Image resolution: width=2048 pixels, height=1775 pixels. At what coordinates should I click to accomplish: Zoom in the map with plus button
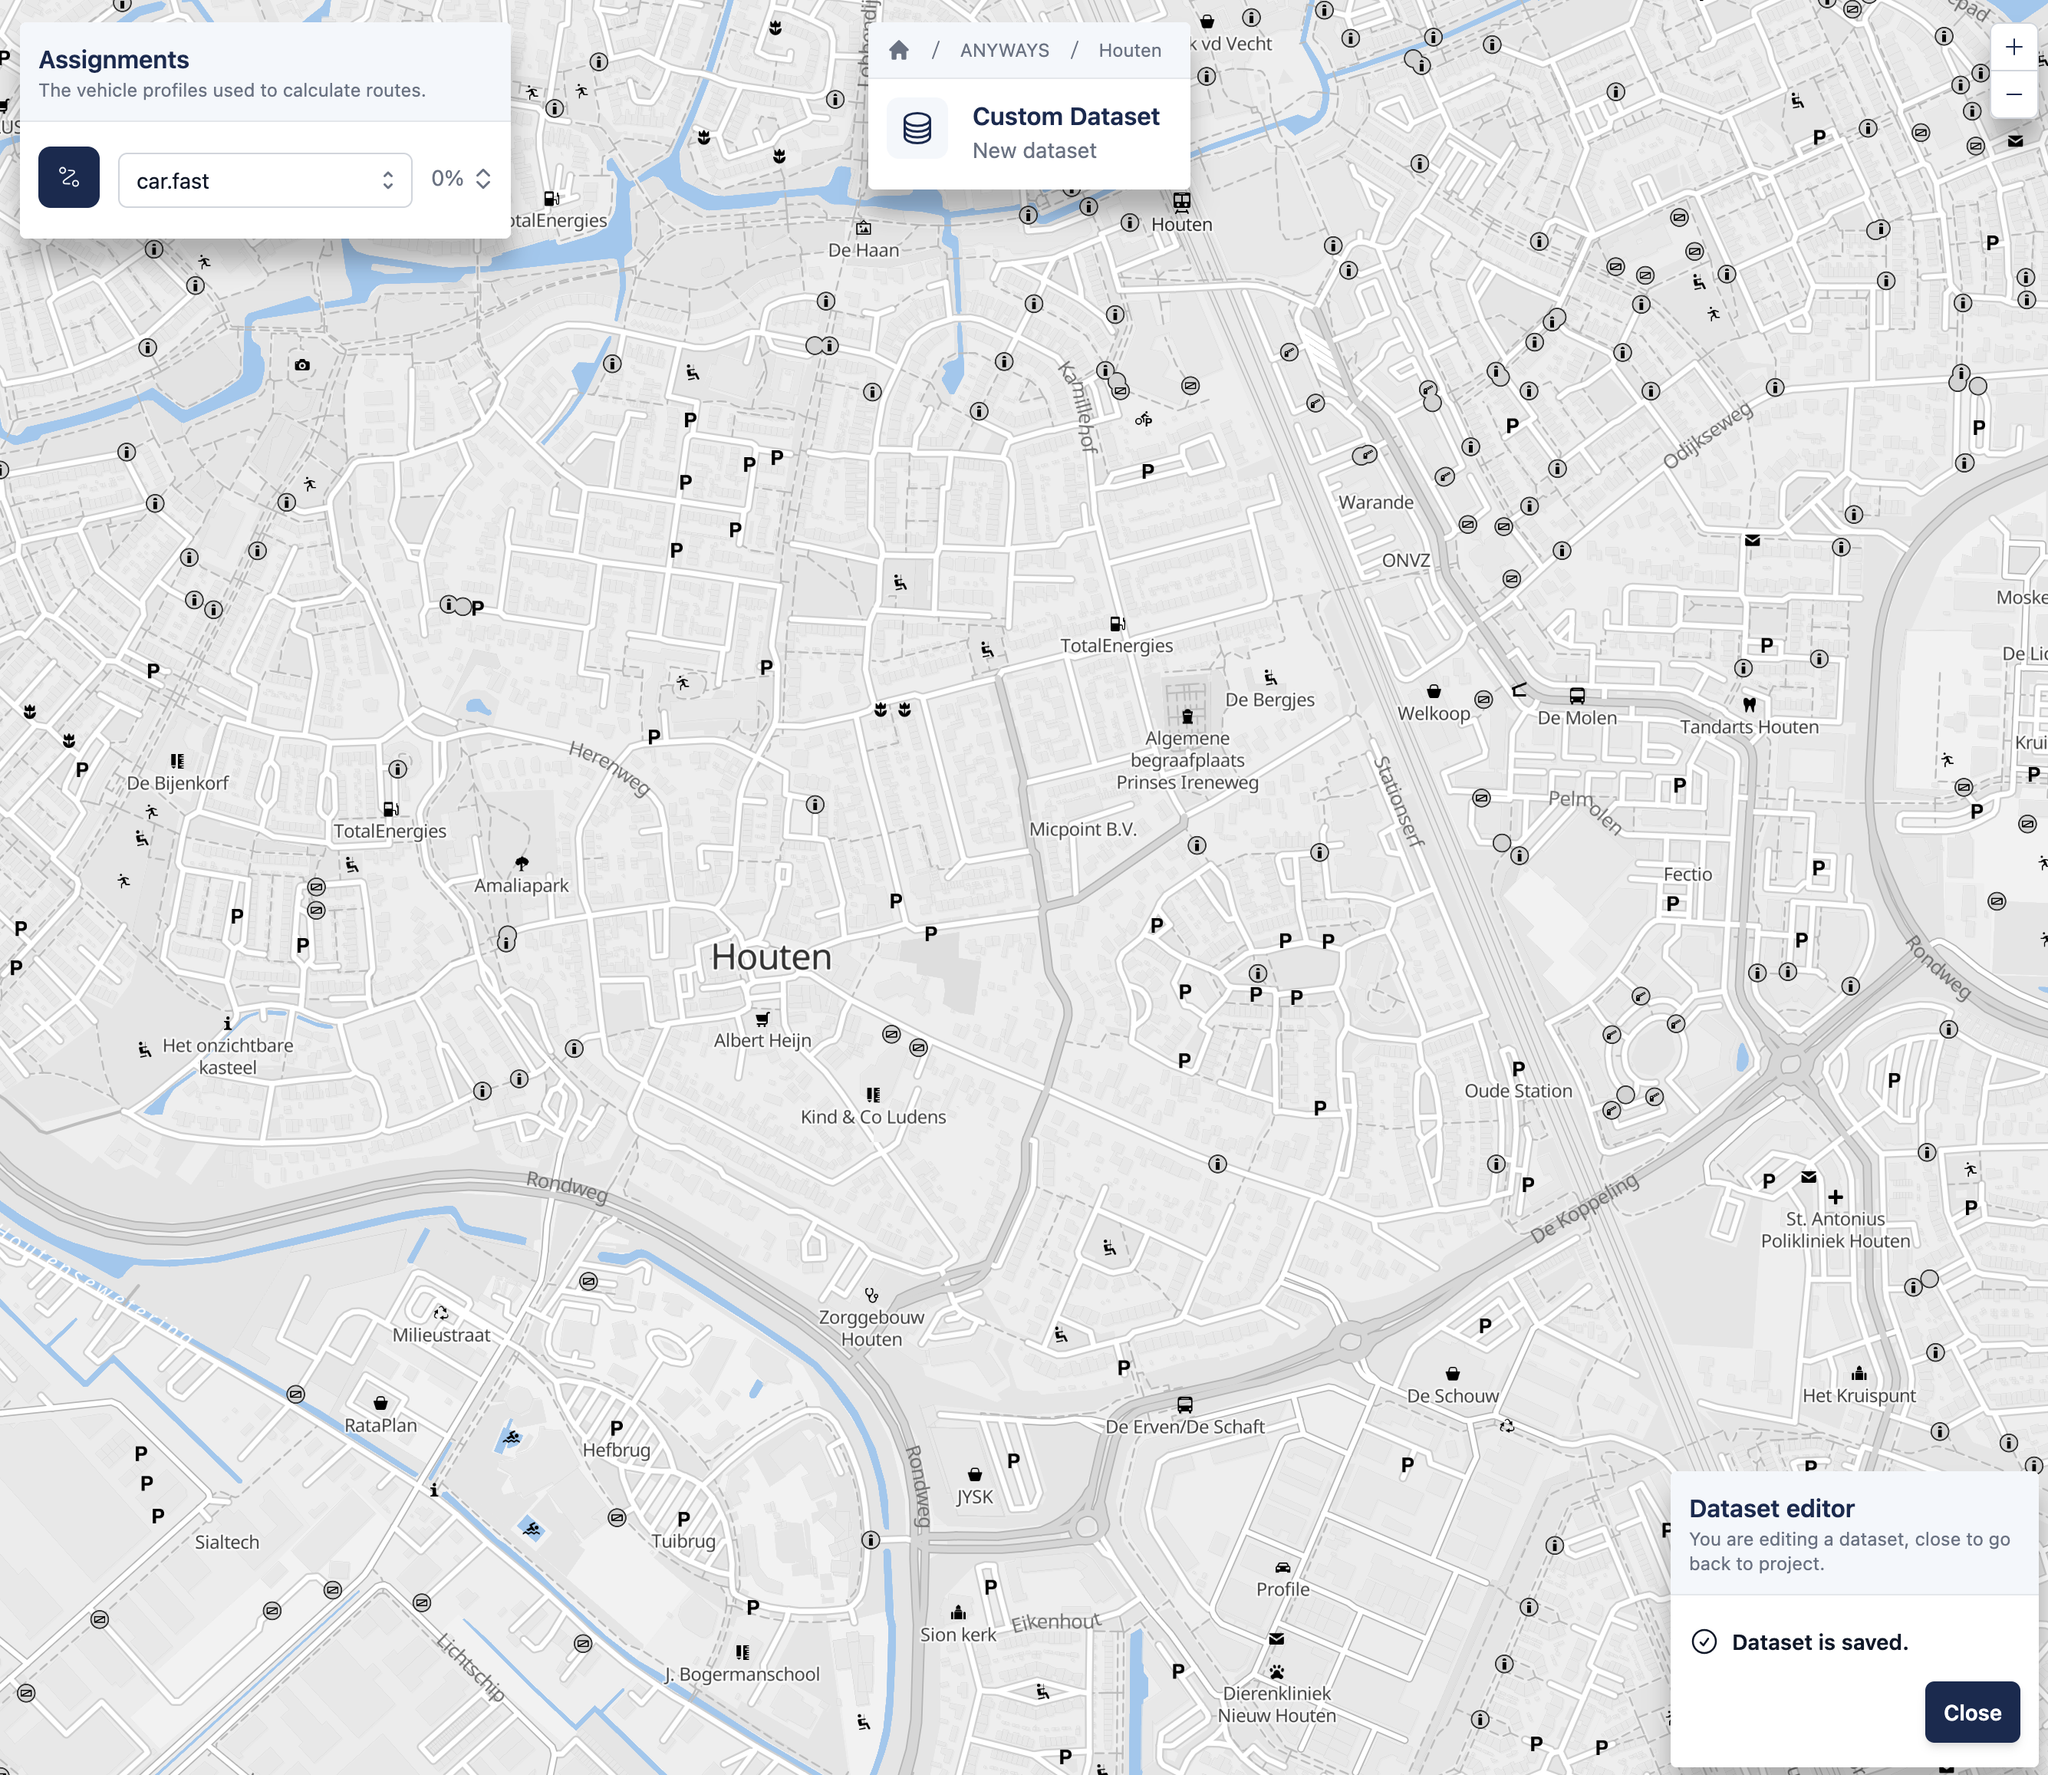(x=2014, y=47)
